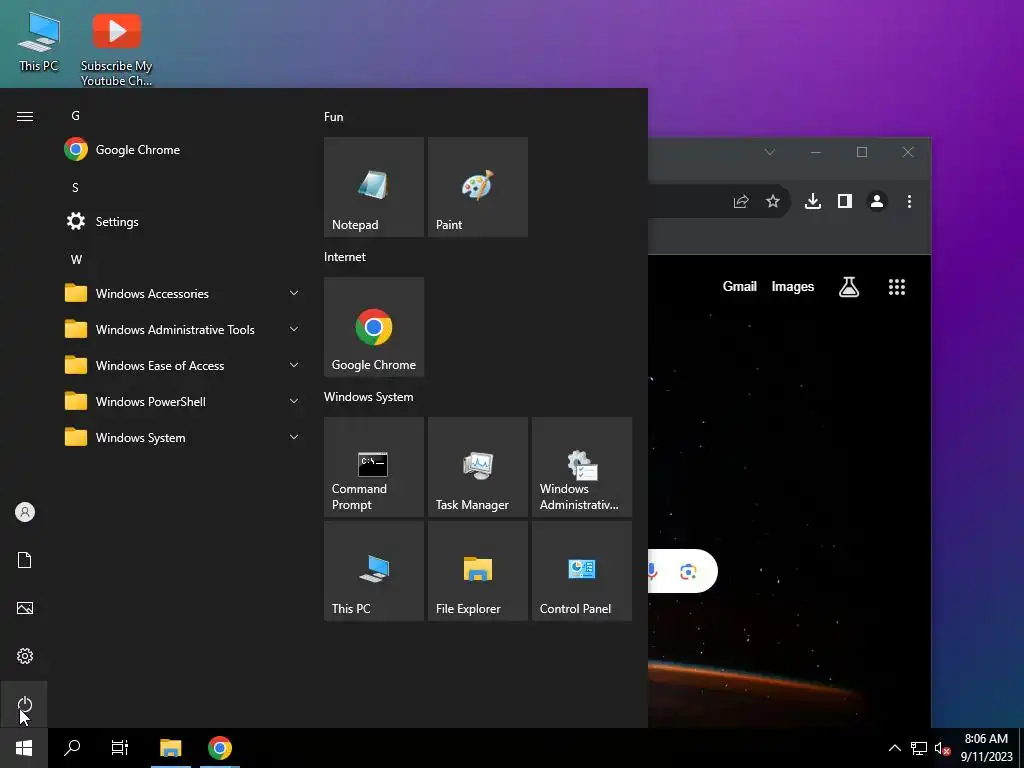
Task: Click the Images link
Action: 792,287
